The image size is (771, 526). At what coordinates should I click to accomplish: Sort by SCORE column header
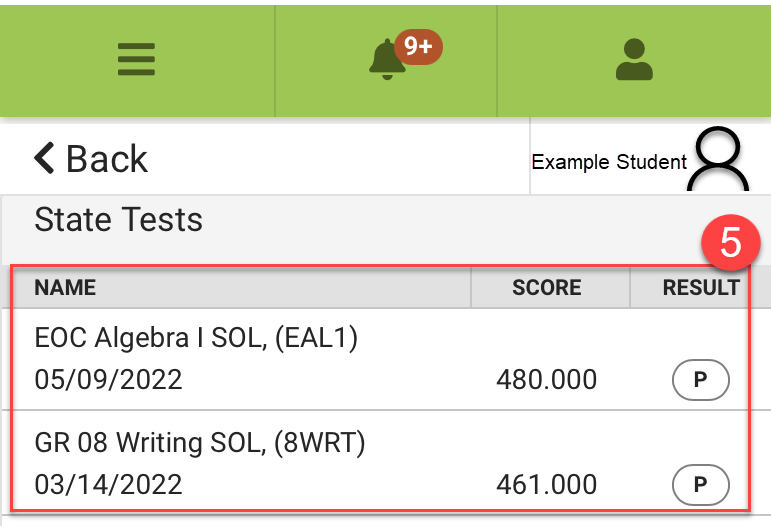click(547, 288)
